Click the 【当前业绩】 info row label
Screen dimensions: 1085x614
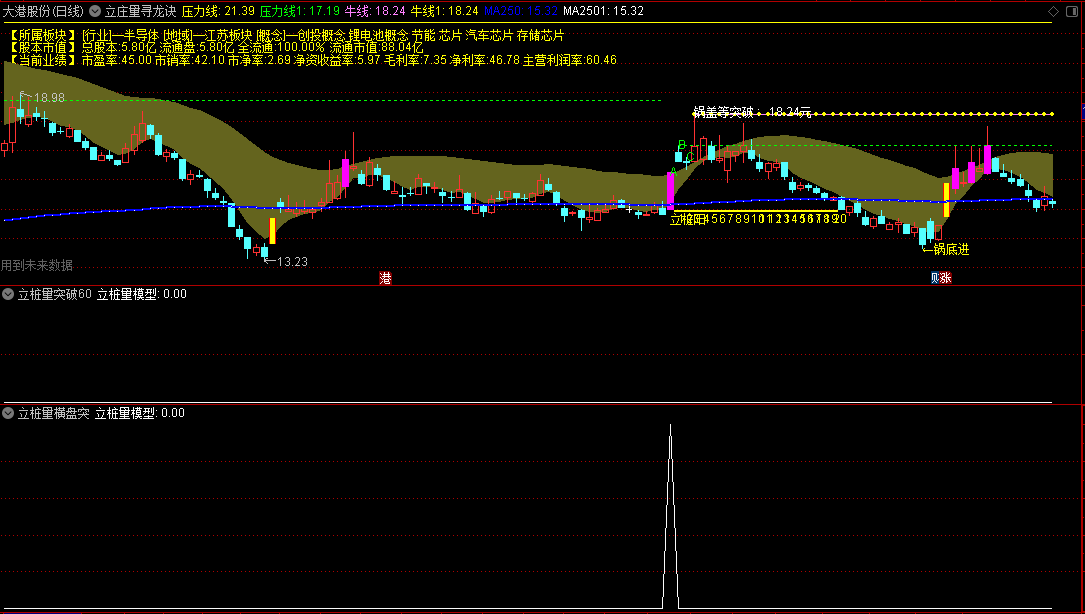coord(43,60)
